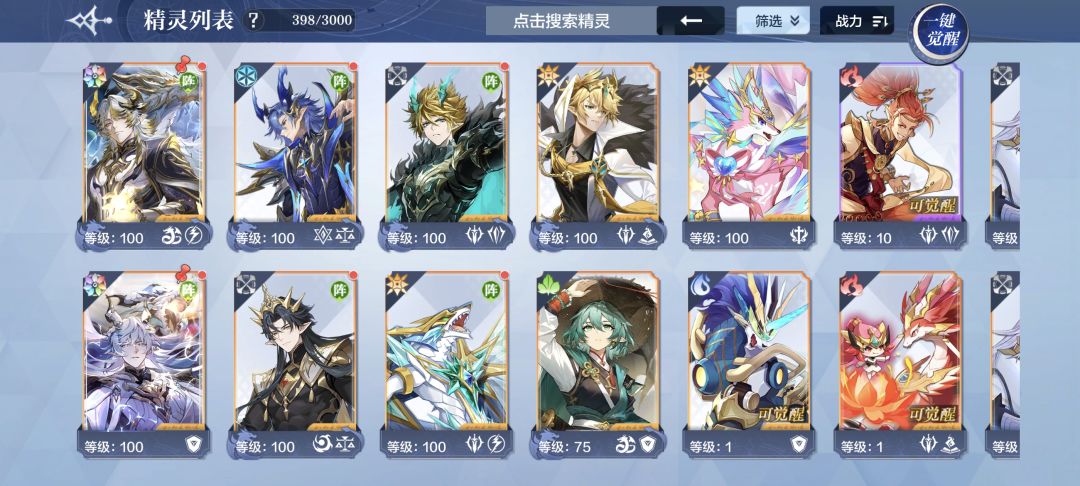Click the 点击搜索精灵 search field
Screen dimensions: 1080x486
tap(561, 21)
